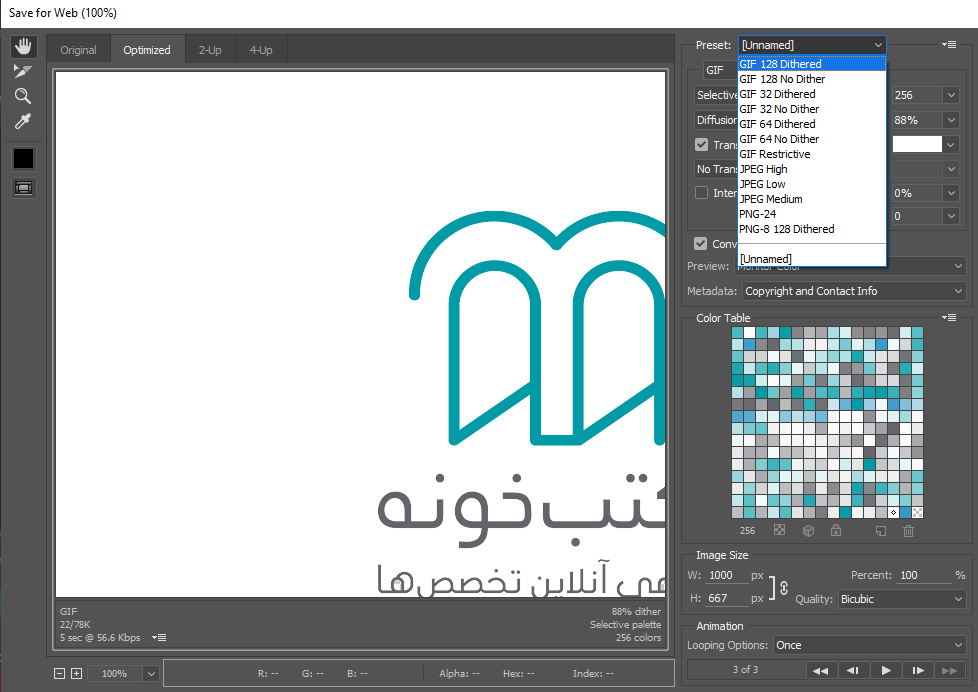
Task: Choose GIF 64 No Dither preset
Action: (811, 139)
